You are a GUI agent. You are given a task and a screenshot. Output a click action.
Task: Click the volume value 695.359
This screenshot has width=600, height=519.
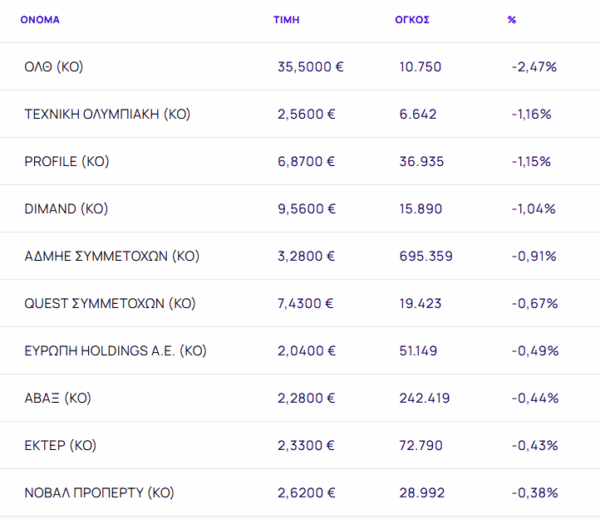(x=426, y=256)
